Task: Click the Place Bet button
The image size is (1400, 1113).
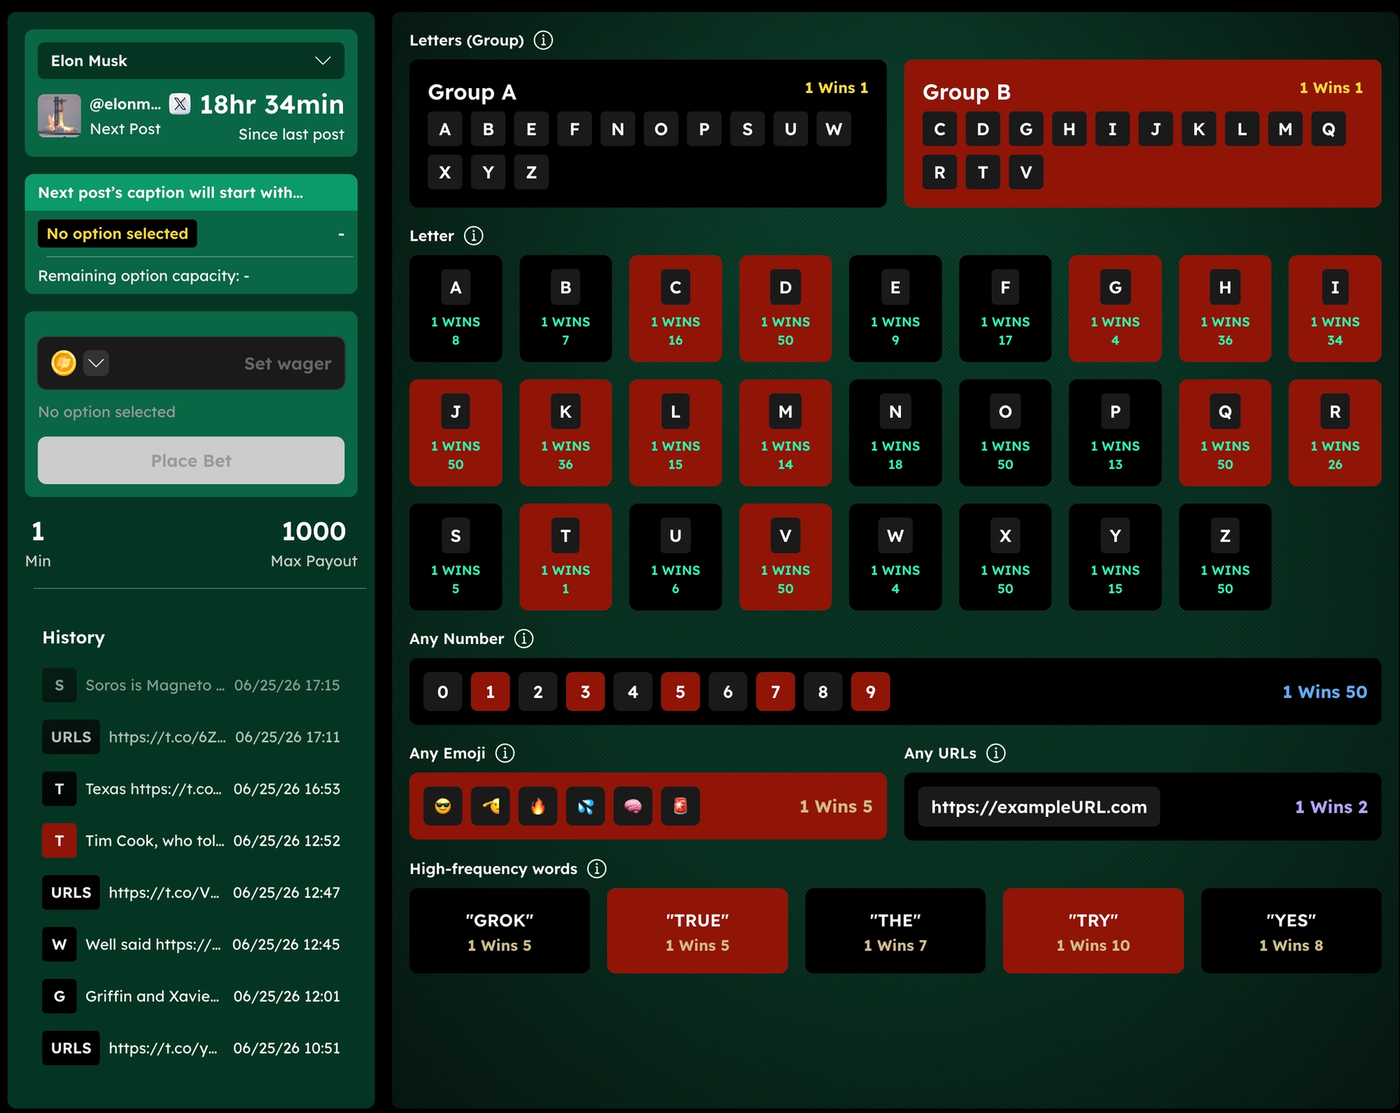Action: point(191,461)
